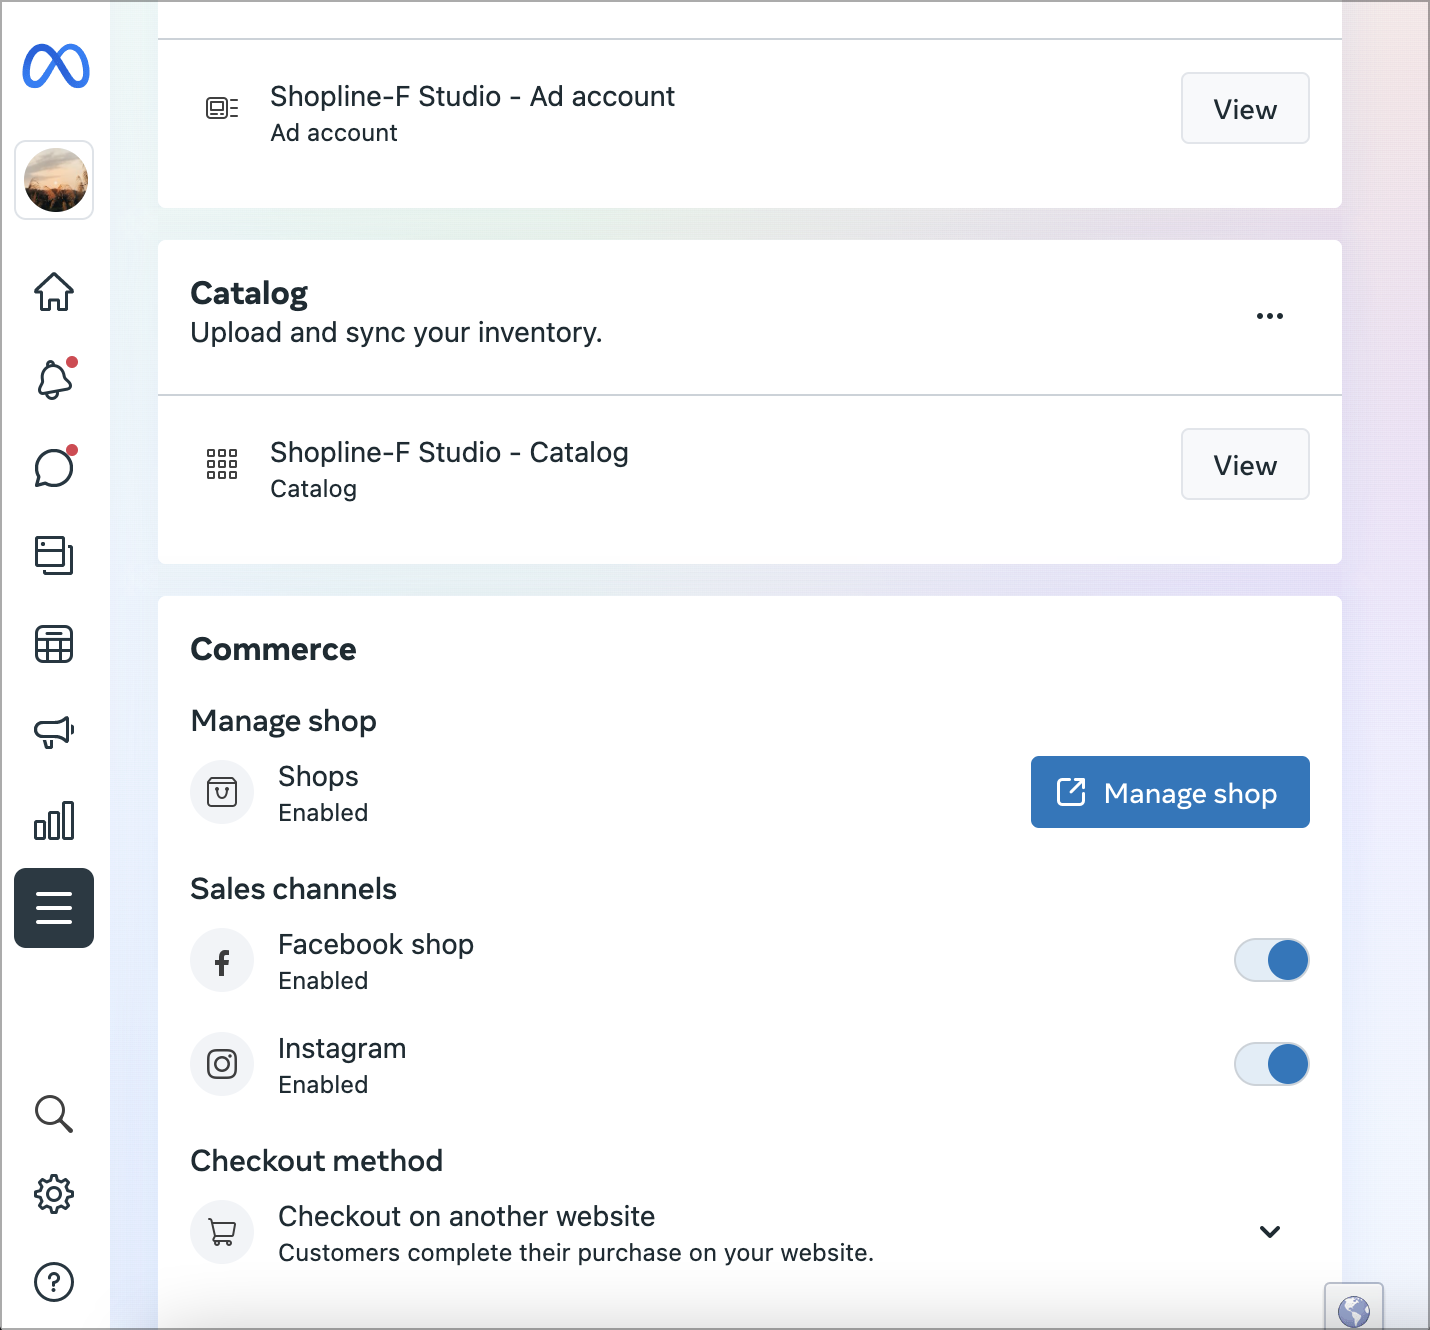Click 'Shopline-F Studio - Ad account' text

472,96
